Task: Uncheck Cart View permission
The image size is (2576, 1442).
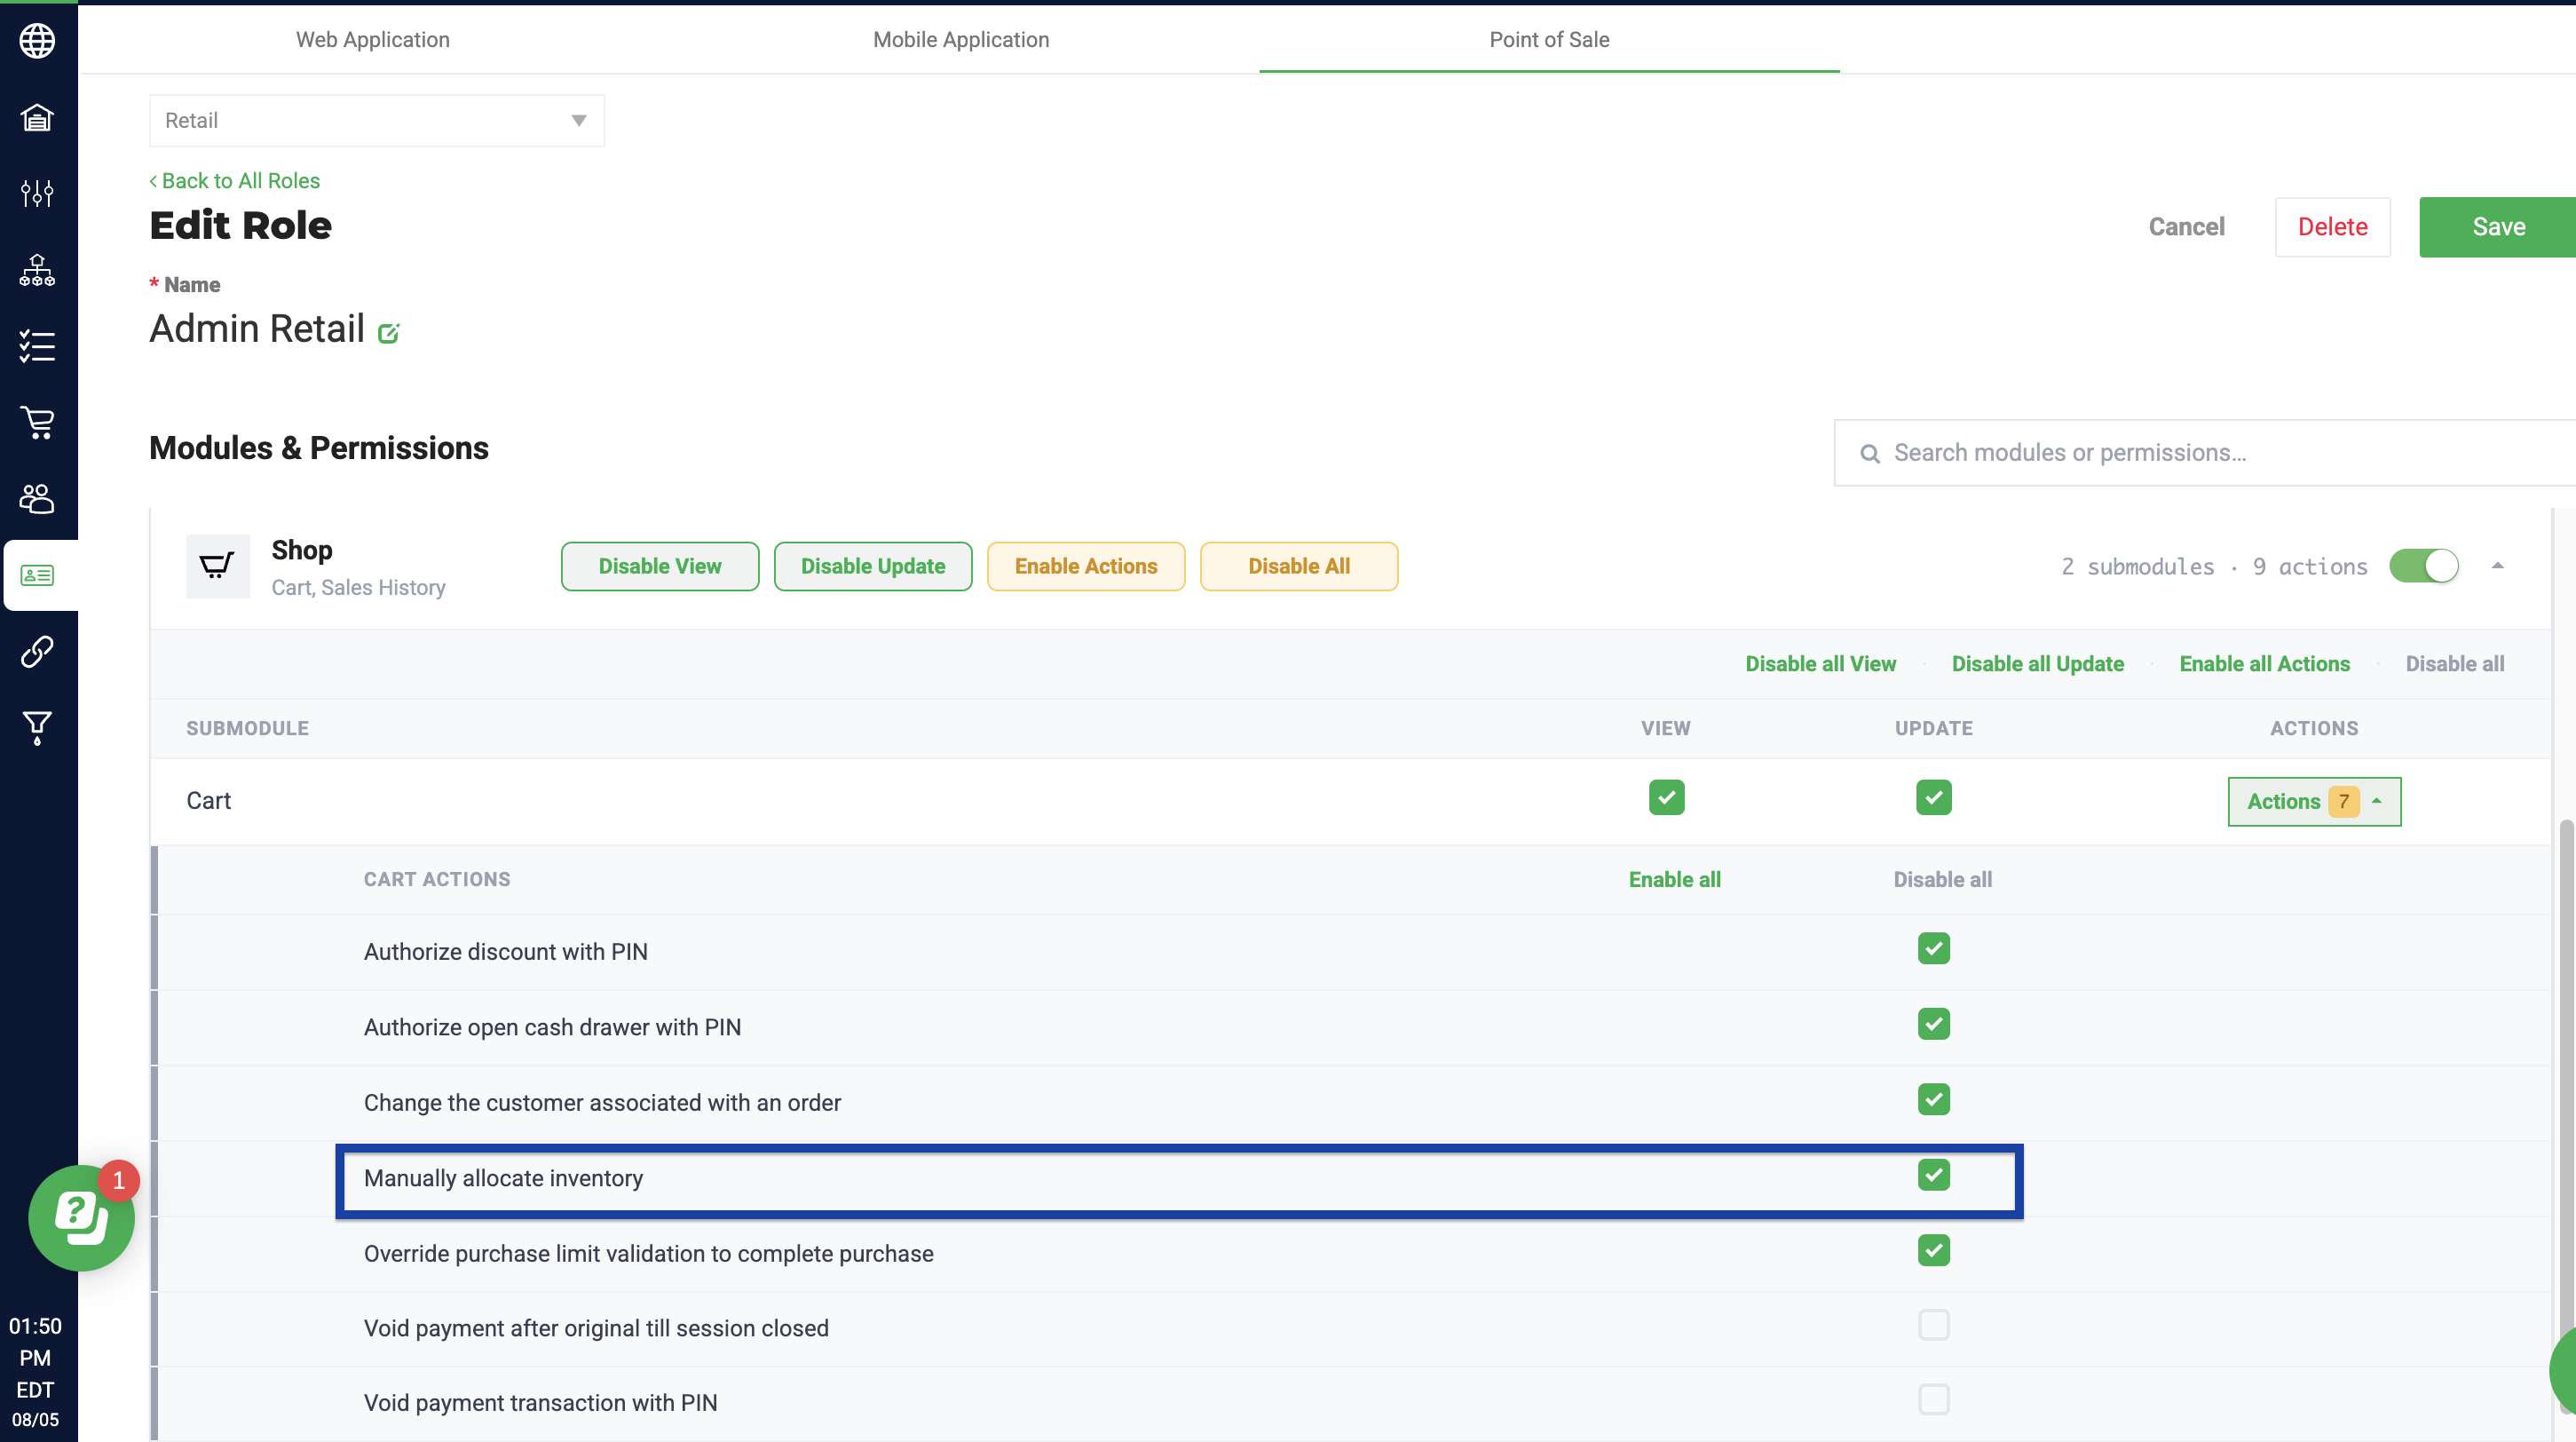Action: click(x=1666, y=797)
